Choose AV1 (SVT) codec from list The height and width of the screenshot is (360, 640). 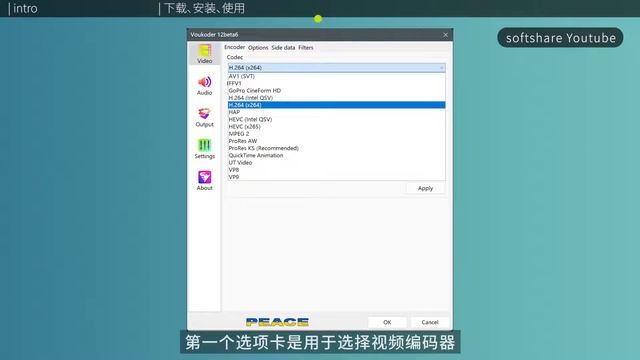click(336, 76)
